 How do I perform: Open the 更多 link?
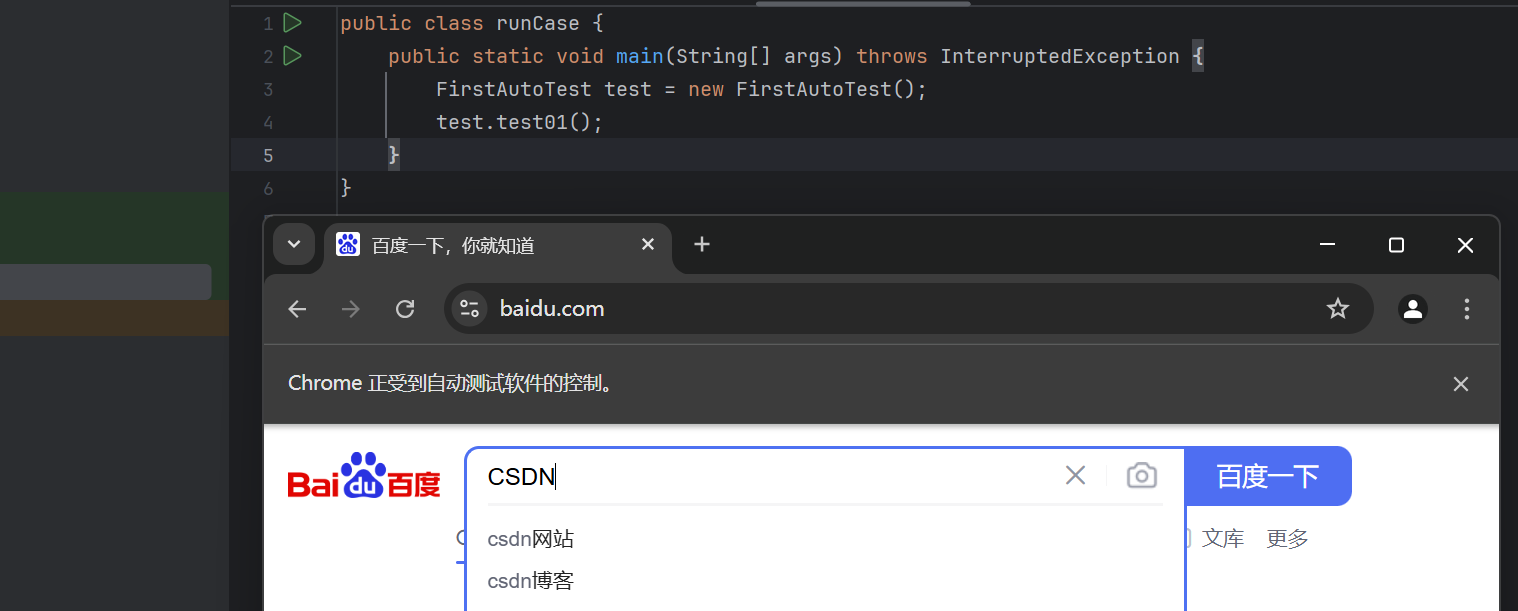click(1287, 539)
